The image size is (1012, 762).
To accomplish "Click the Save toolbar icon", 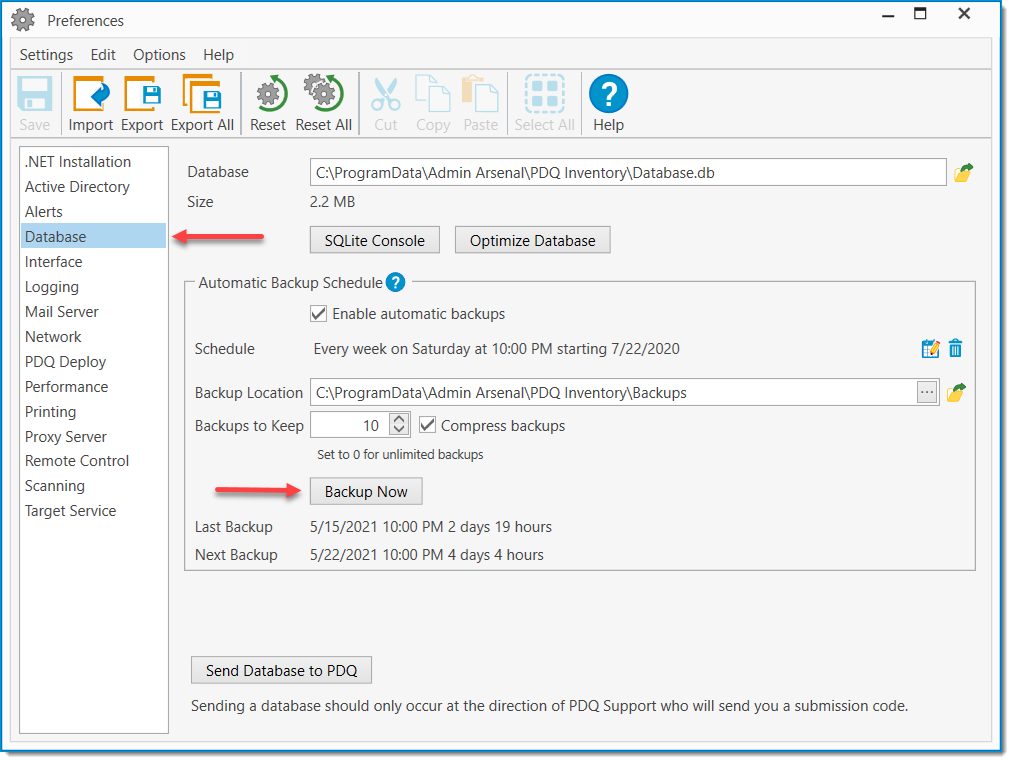I will (x=34, y=103).
